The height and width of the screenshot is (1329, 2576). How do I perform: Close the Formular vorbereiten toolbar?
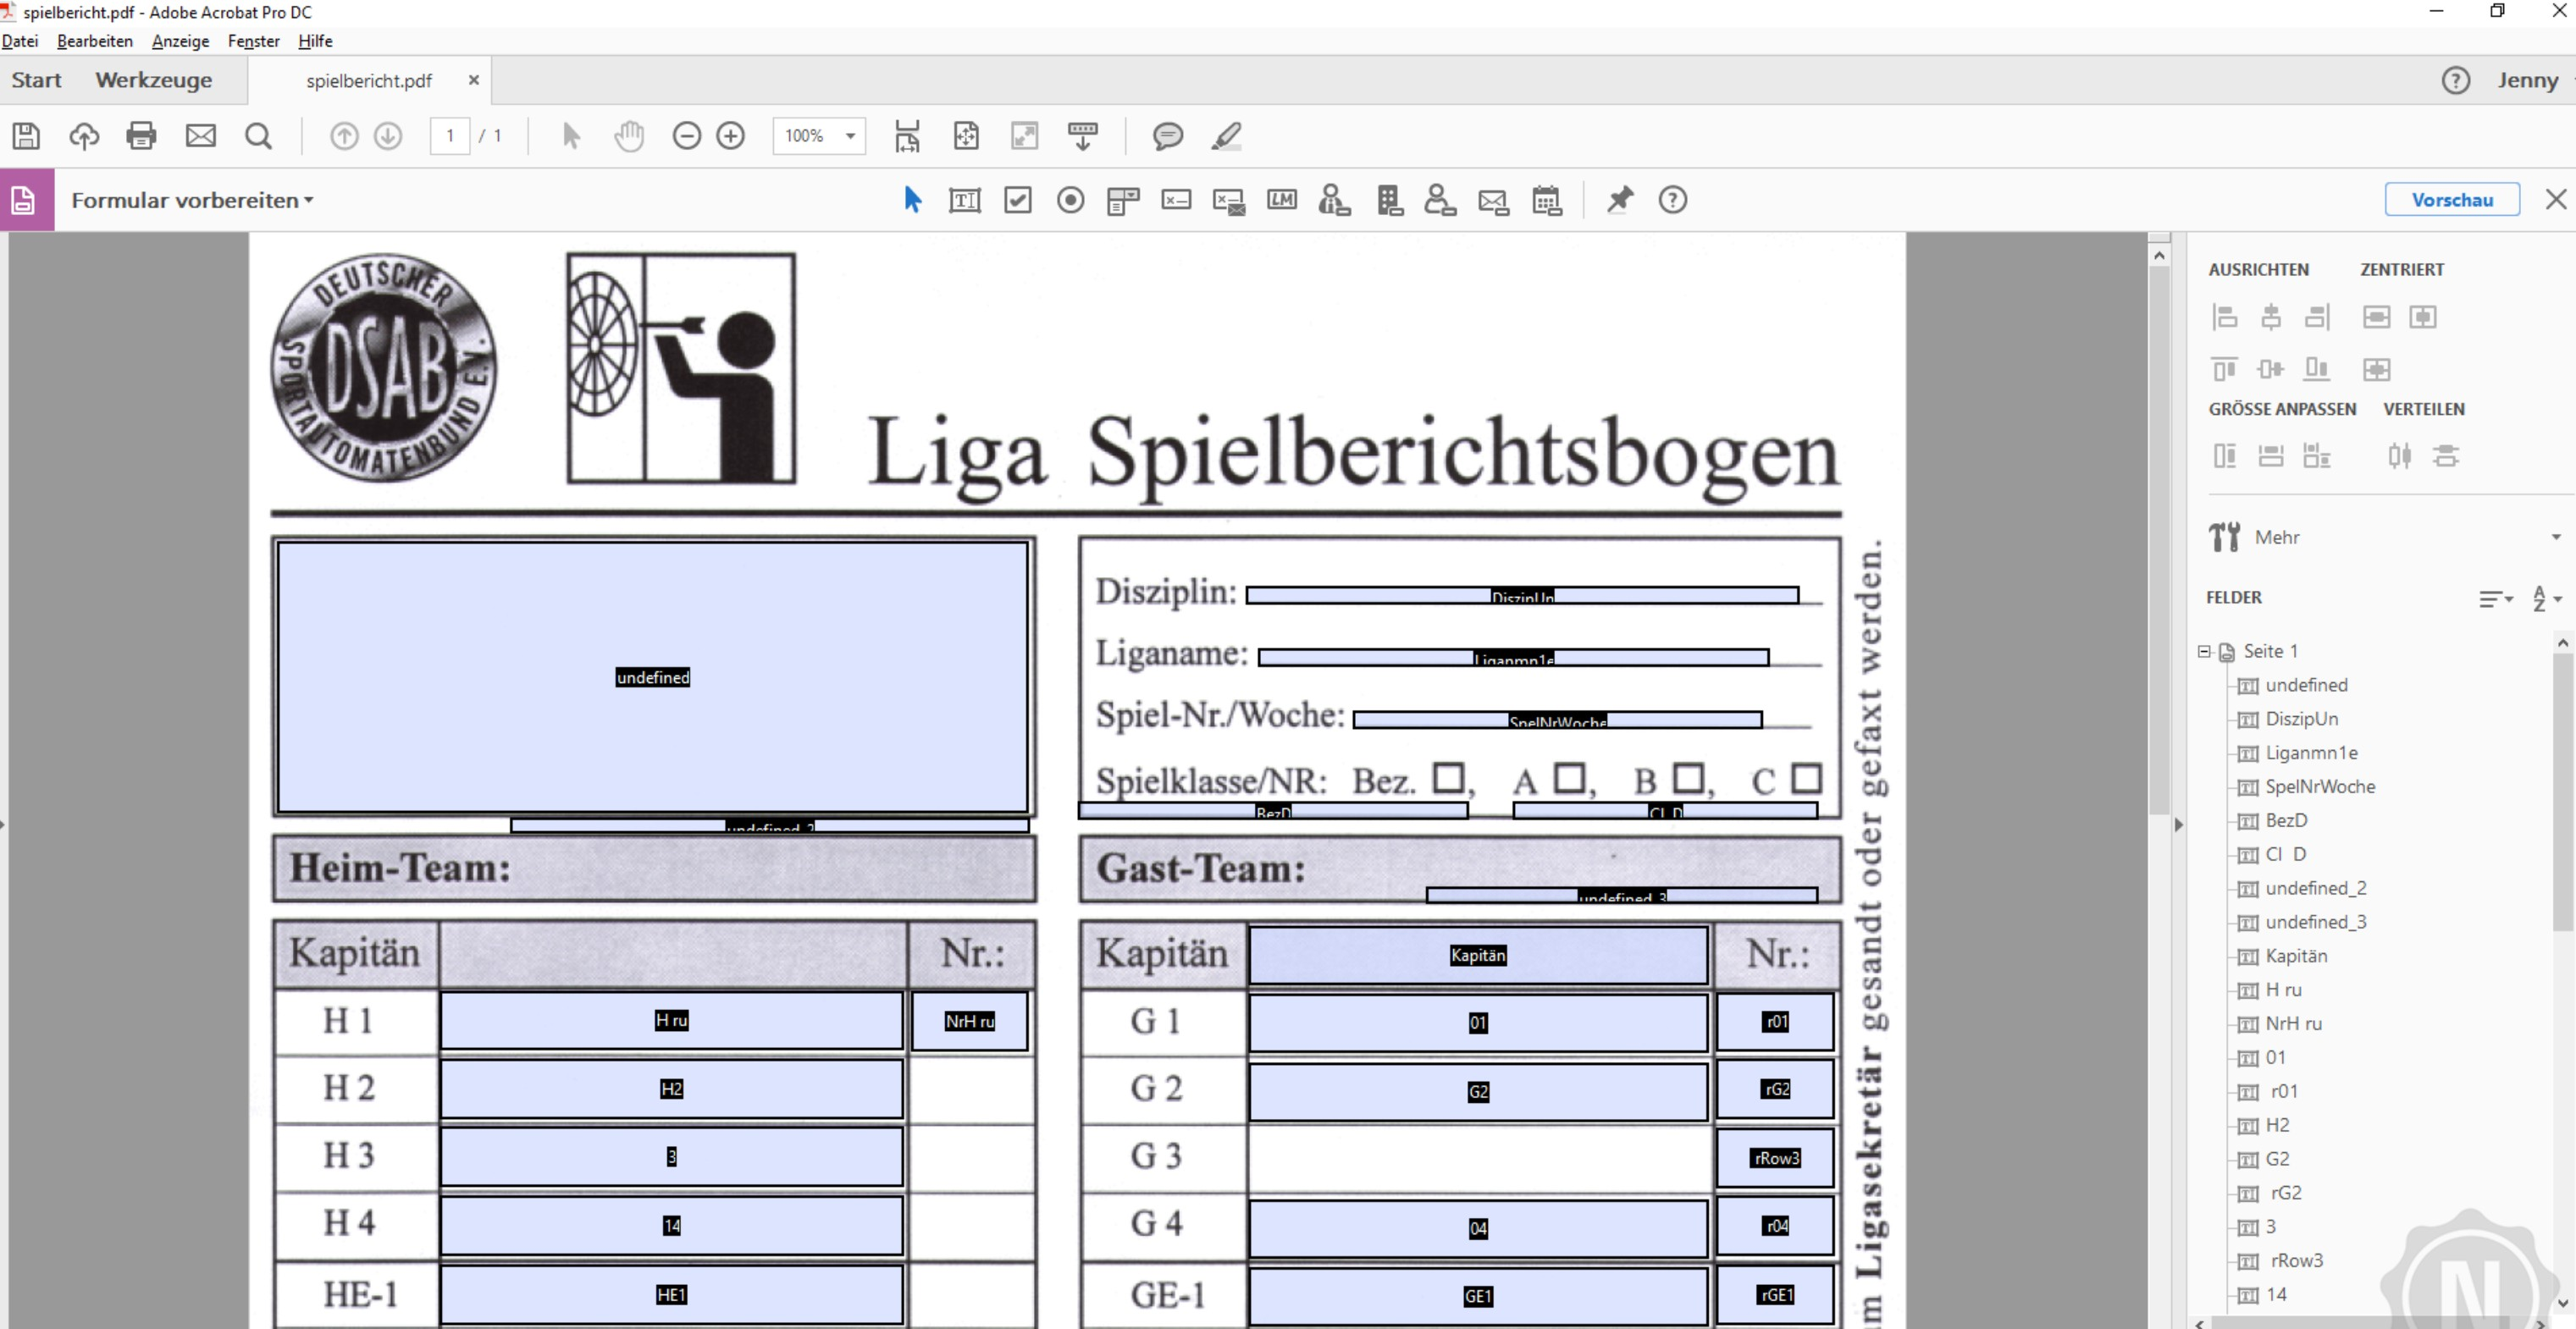point(2556,199)
